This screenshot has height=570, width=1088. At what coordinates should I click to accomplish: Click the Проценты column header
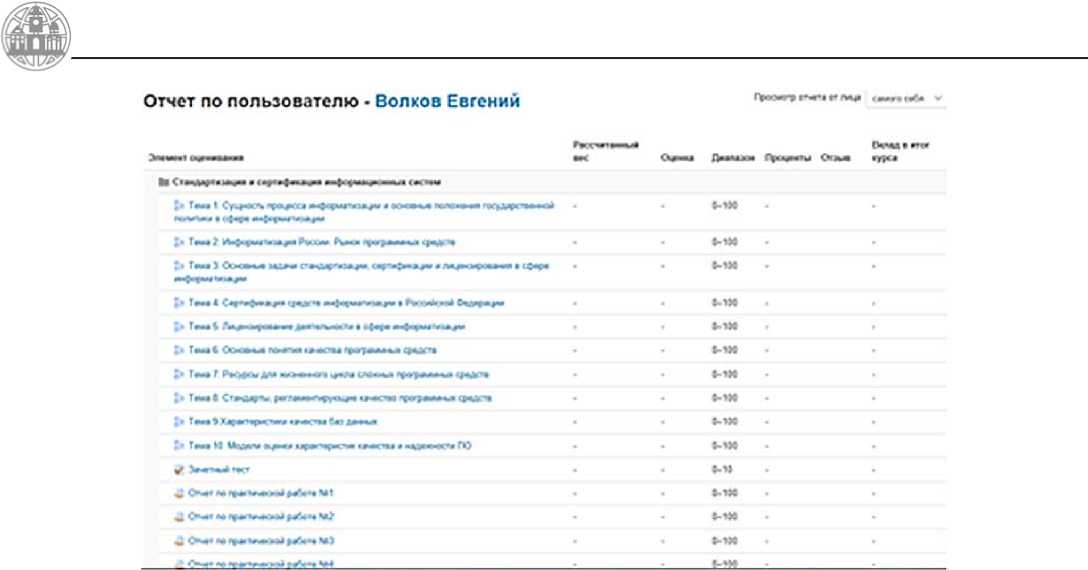pos(788,158)
